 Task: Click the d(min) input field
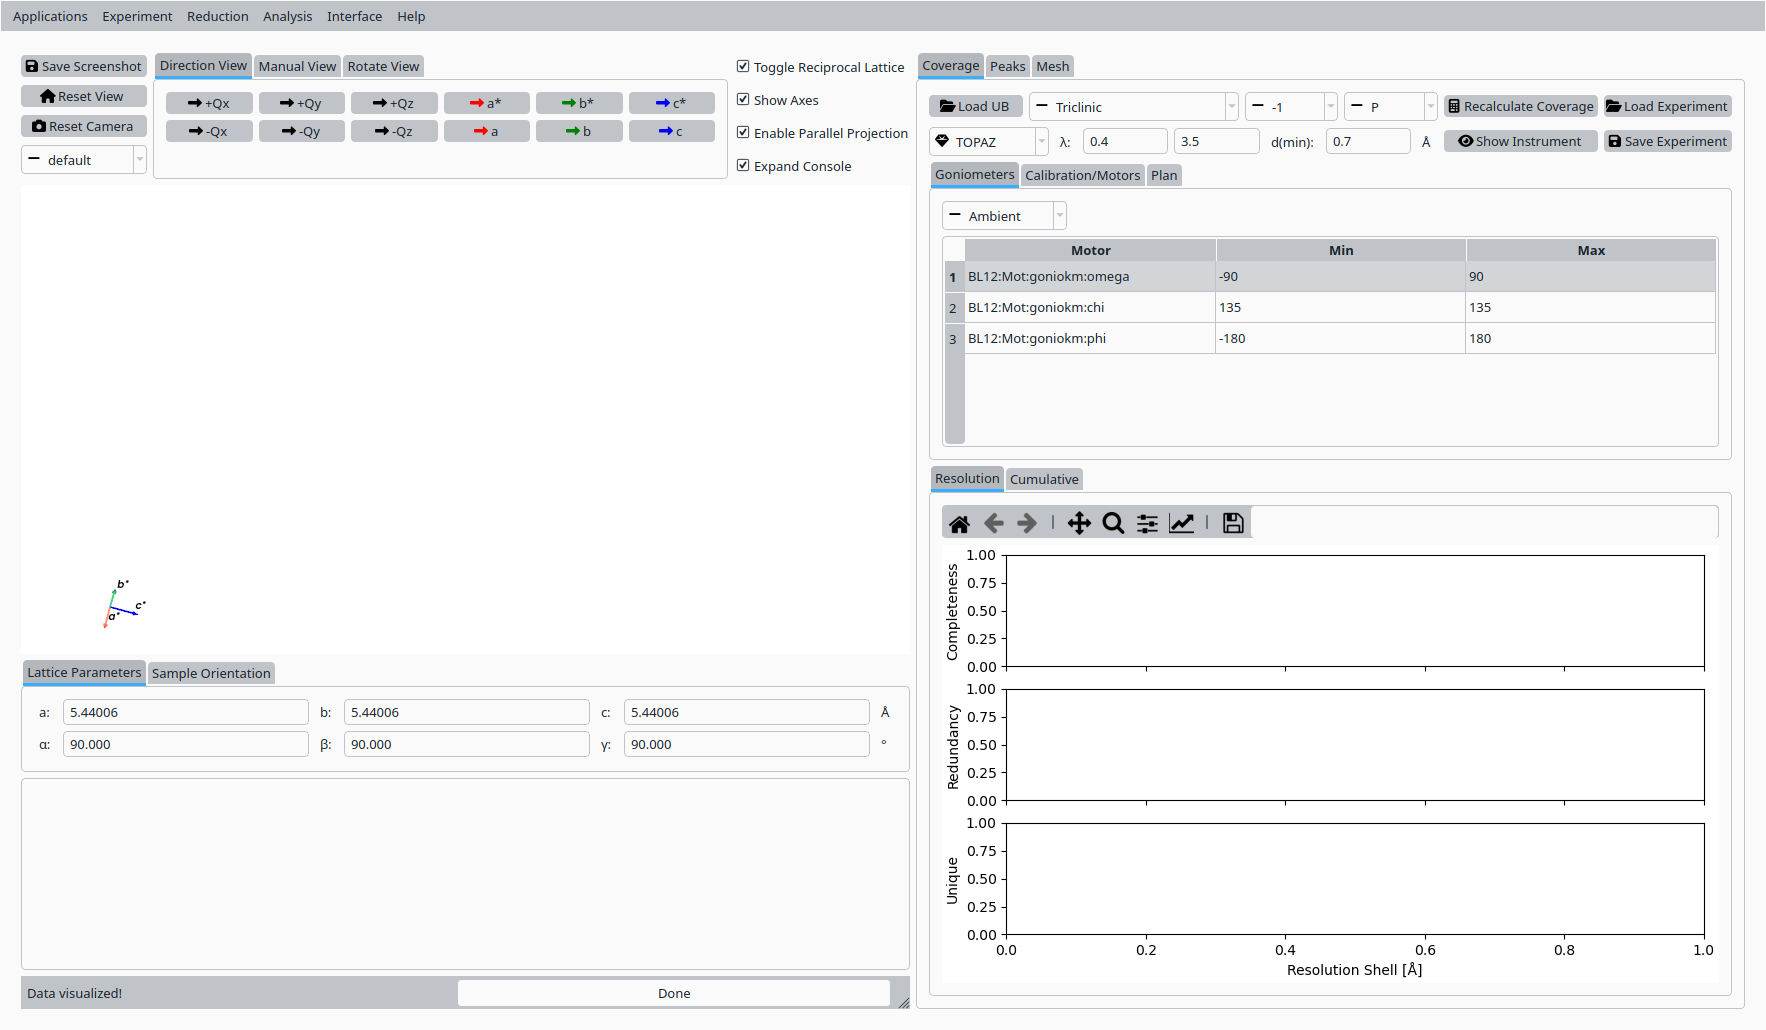tap(1367, 142)
